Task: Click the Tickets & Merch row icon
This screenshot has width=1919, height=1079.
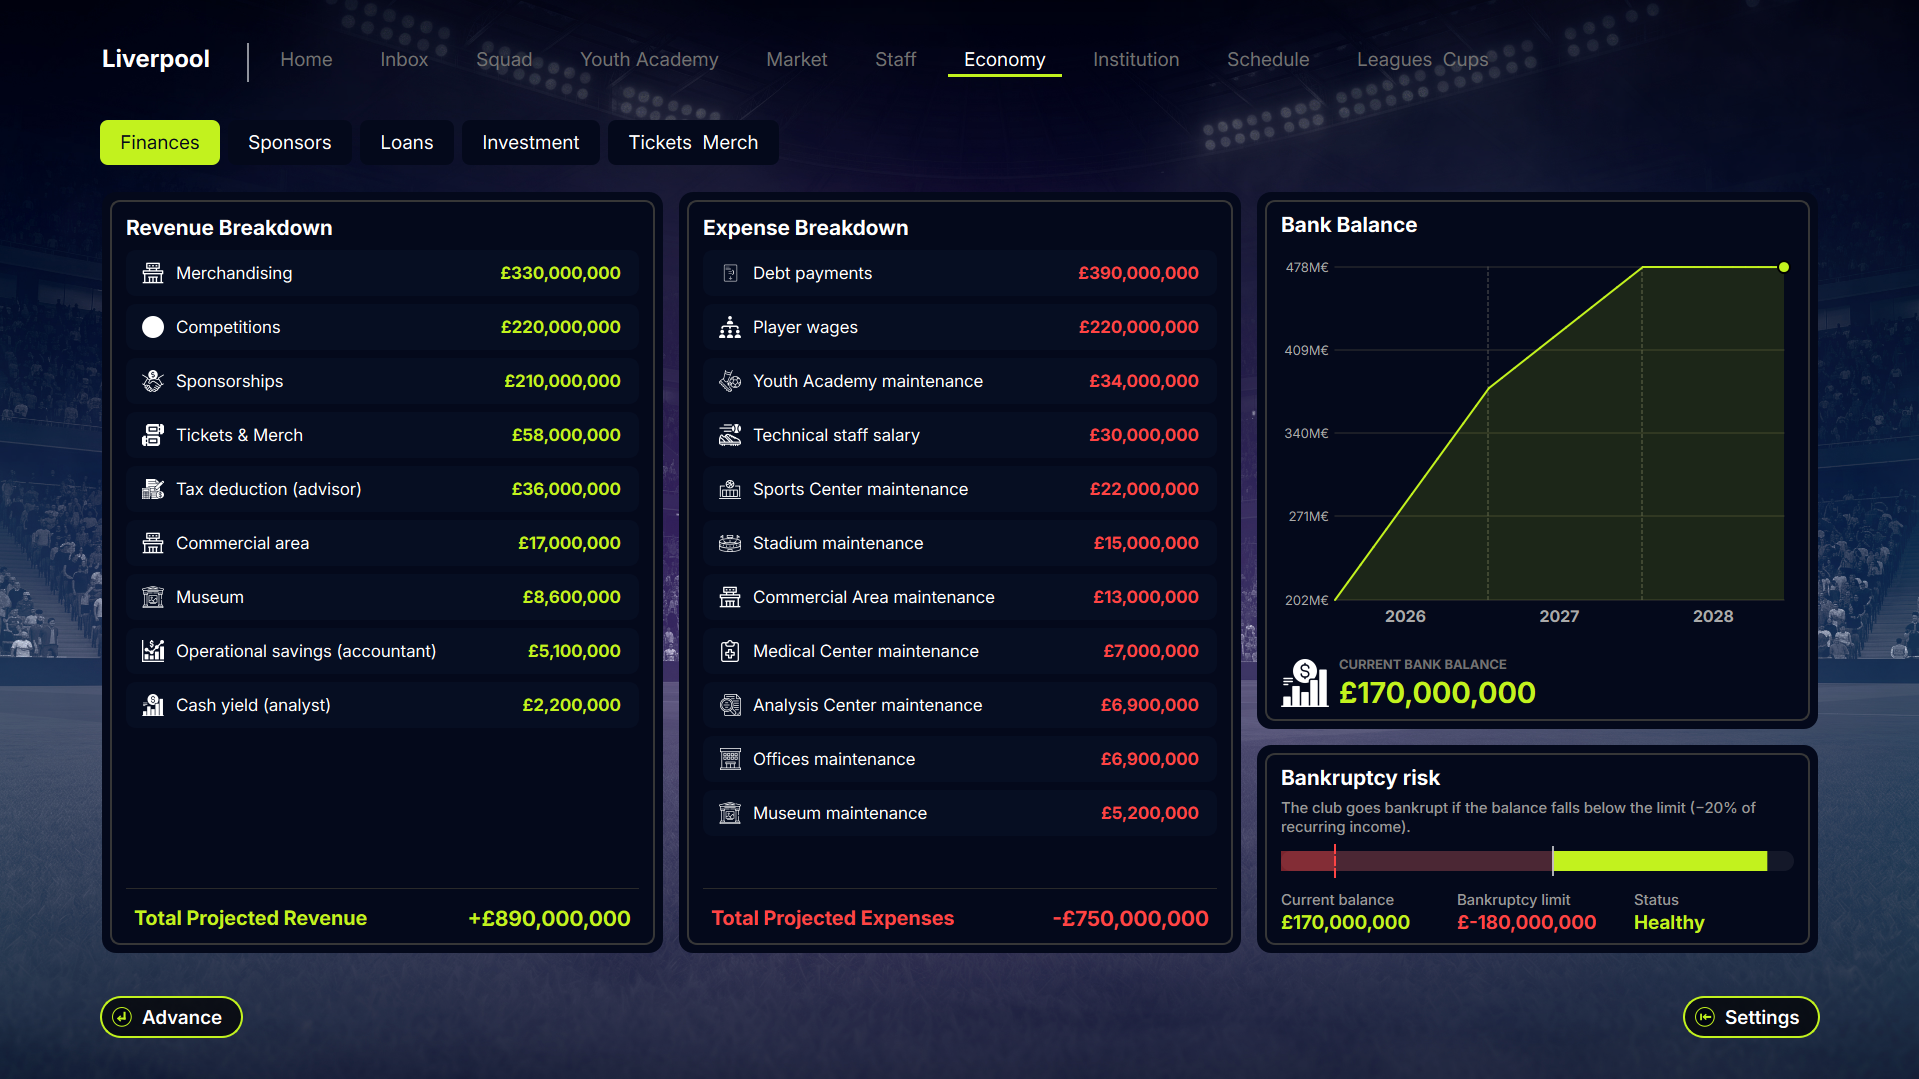Action: (153, 435)
